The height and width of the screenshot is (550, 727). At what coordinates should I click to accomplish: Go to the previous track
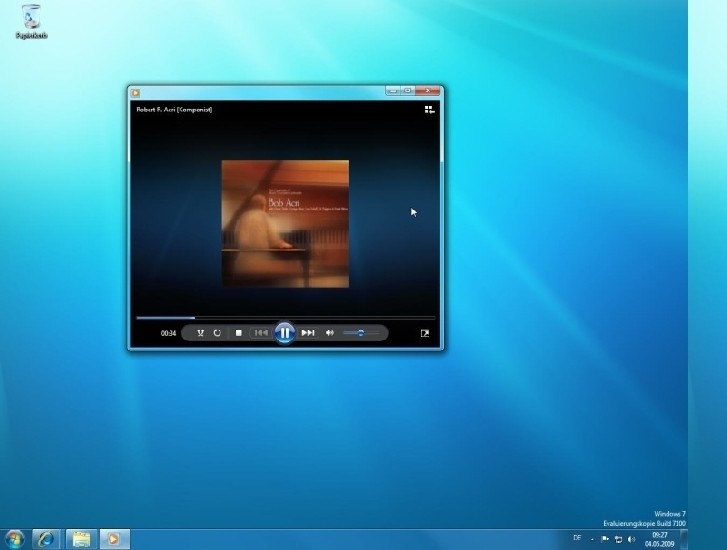[x=261, y=333]
